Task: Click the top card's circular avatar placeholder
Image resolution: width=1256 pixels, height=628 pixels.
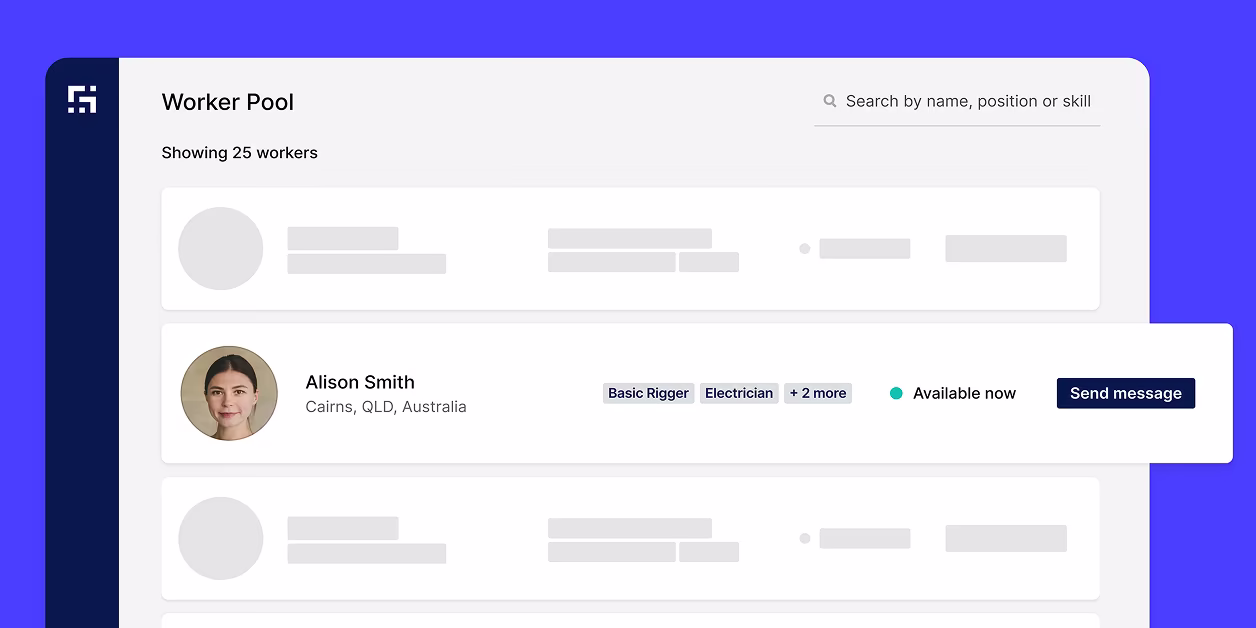Action: tap(220, 248)
